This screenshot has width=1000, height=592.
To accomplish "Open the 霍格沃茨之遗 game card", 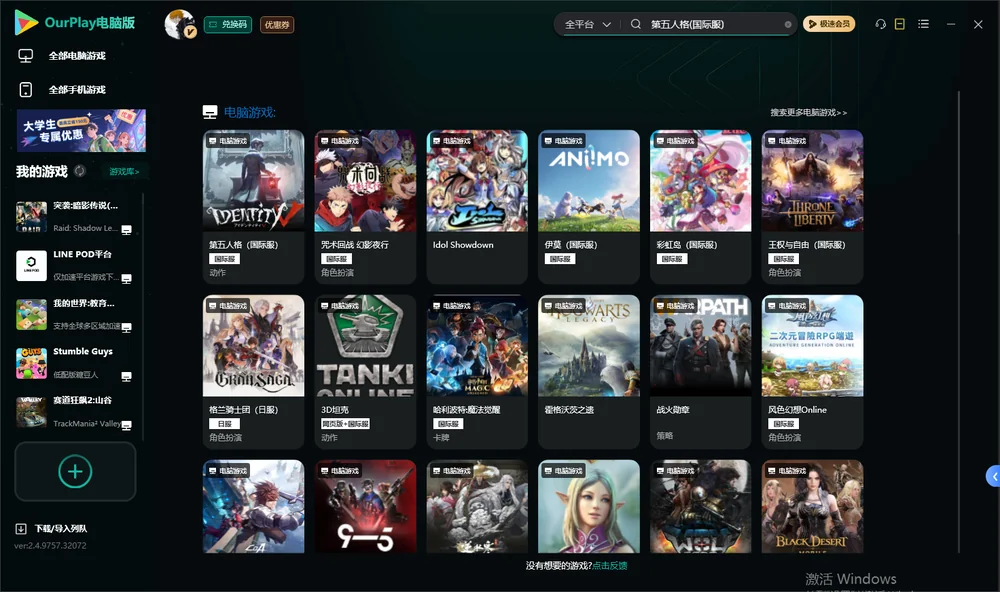I will [589, 372].
